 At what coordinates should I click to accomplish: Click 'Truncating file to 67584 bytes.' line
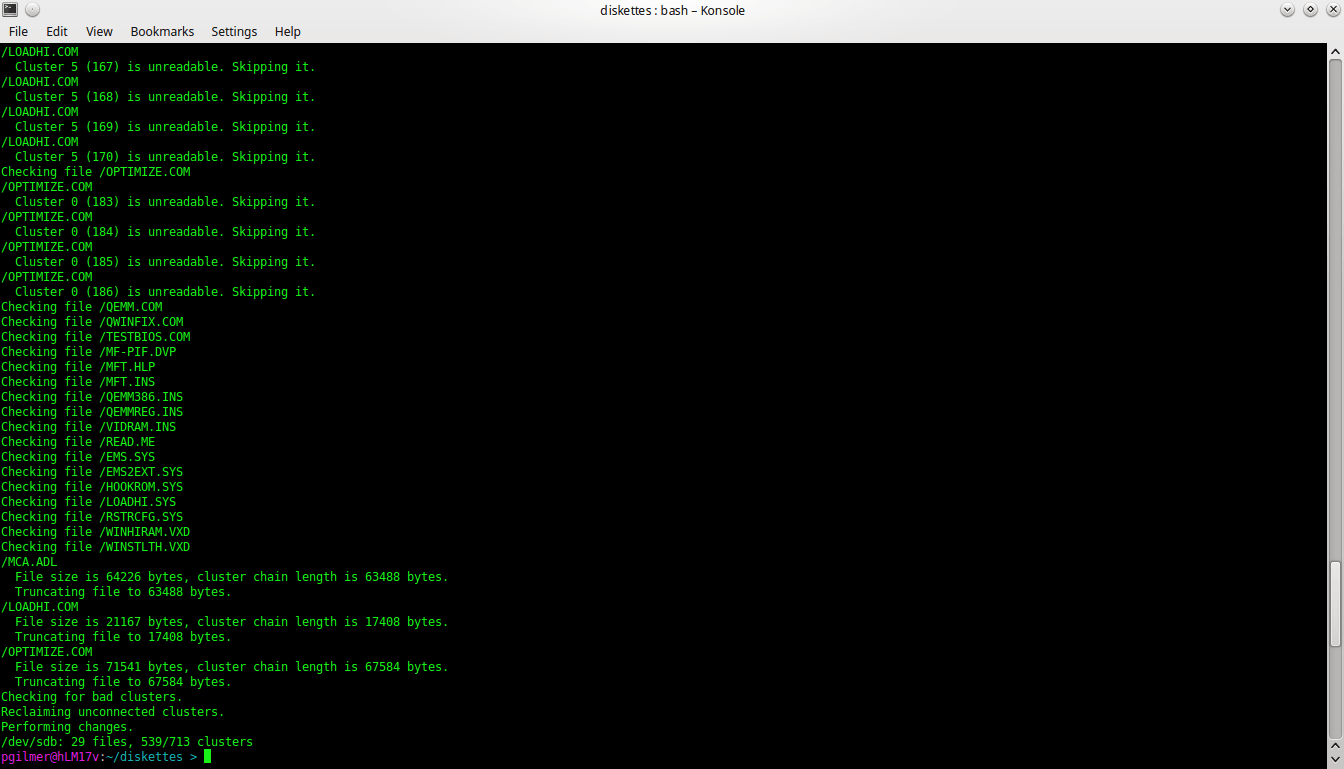click(x=123, y=682)
